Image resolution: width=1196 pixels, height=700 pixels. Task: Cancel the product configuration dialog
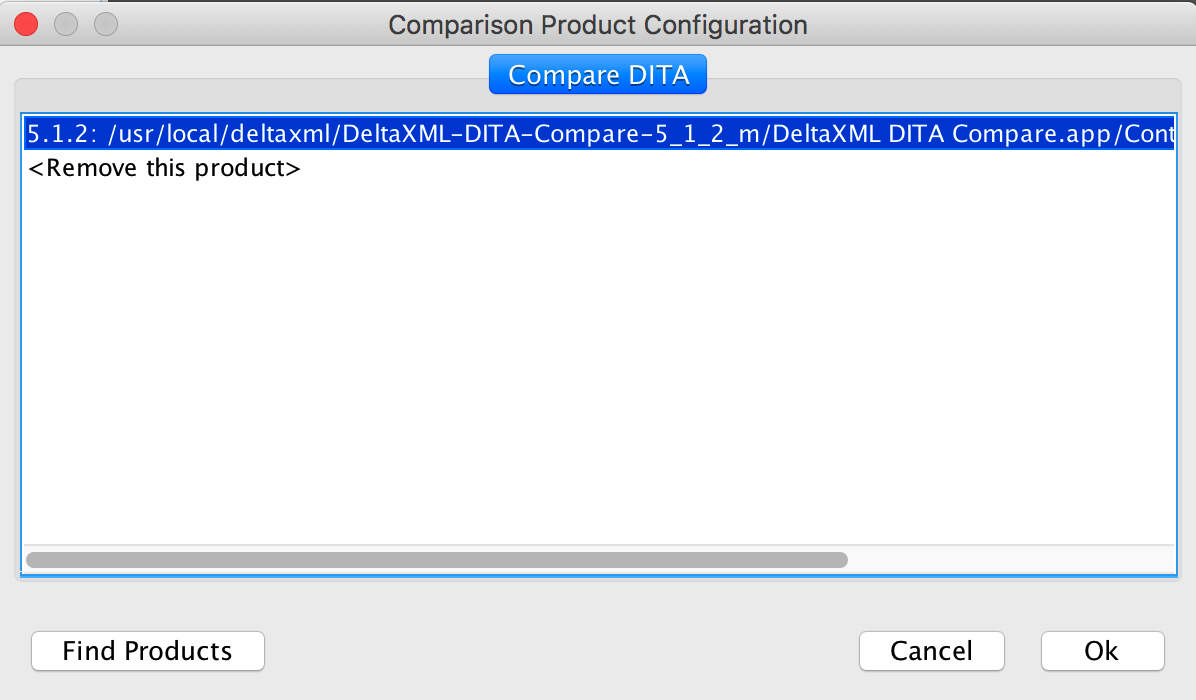coord(930,651)
